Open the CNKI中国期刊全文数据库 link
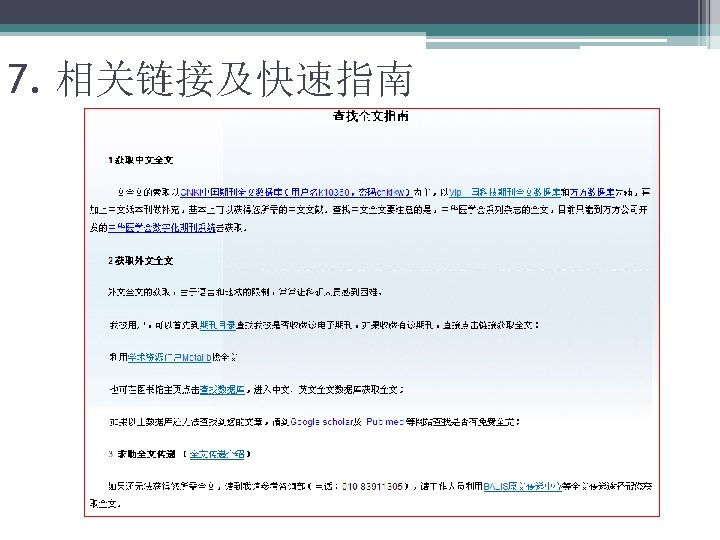 click(296, 192)
